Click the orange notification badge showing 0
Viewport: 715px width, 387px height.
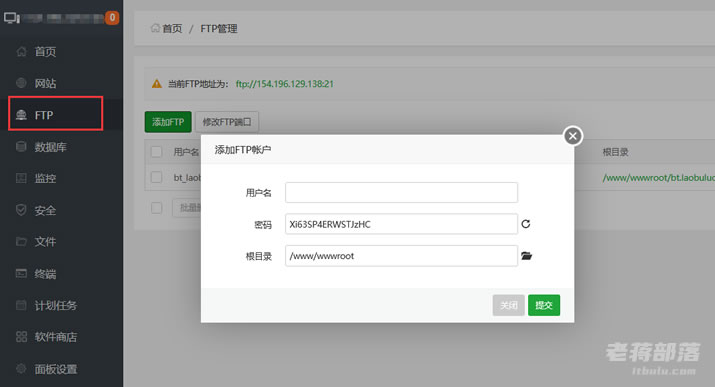pos(112,18)
